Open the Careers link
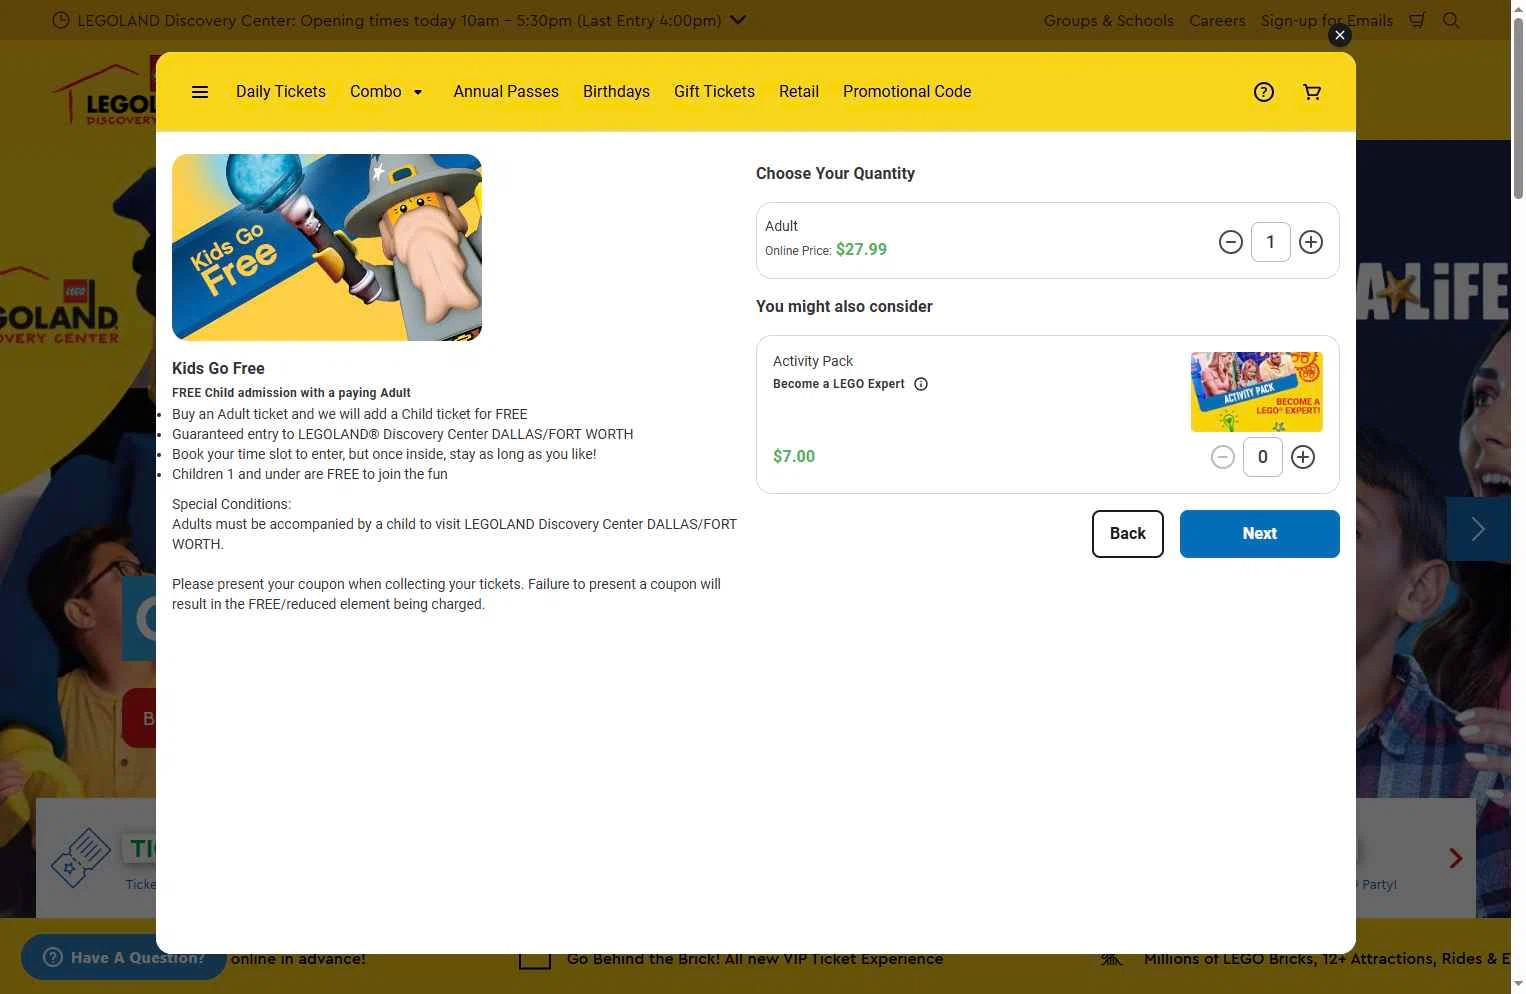Image resolution: width=1526 pixels, height=994 pixels. (x=1217, y=21)
